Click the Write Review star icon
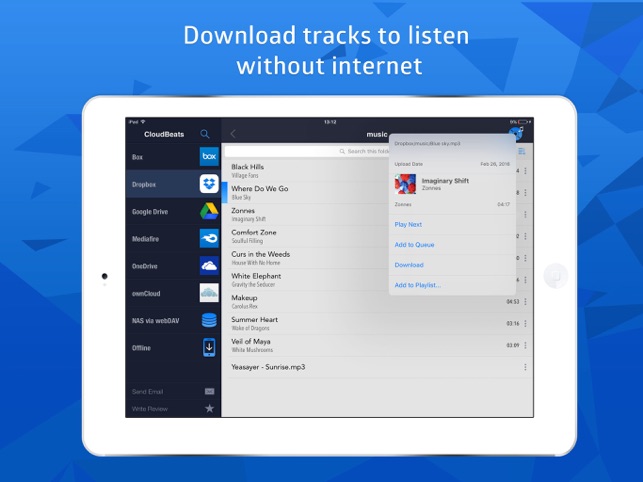Viewport: 643px width, 482px height. (210, 408)
